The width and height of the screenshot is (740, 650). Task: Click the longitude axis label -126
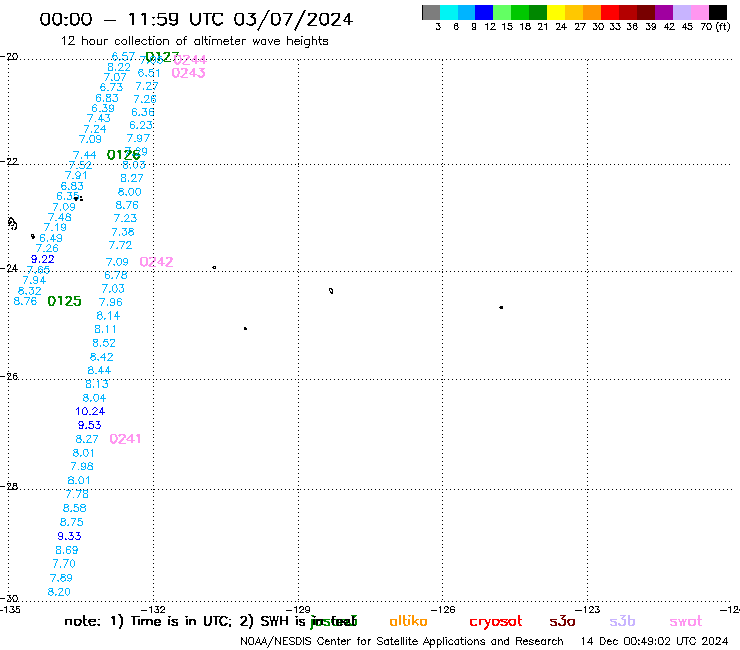443,609
